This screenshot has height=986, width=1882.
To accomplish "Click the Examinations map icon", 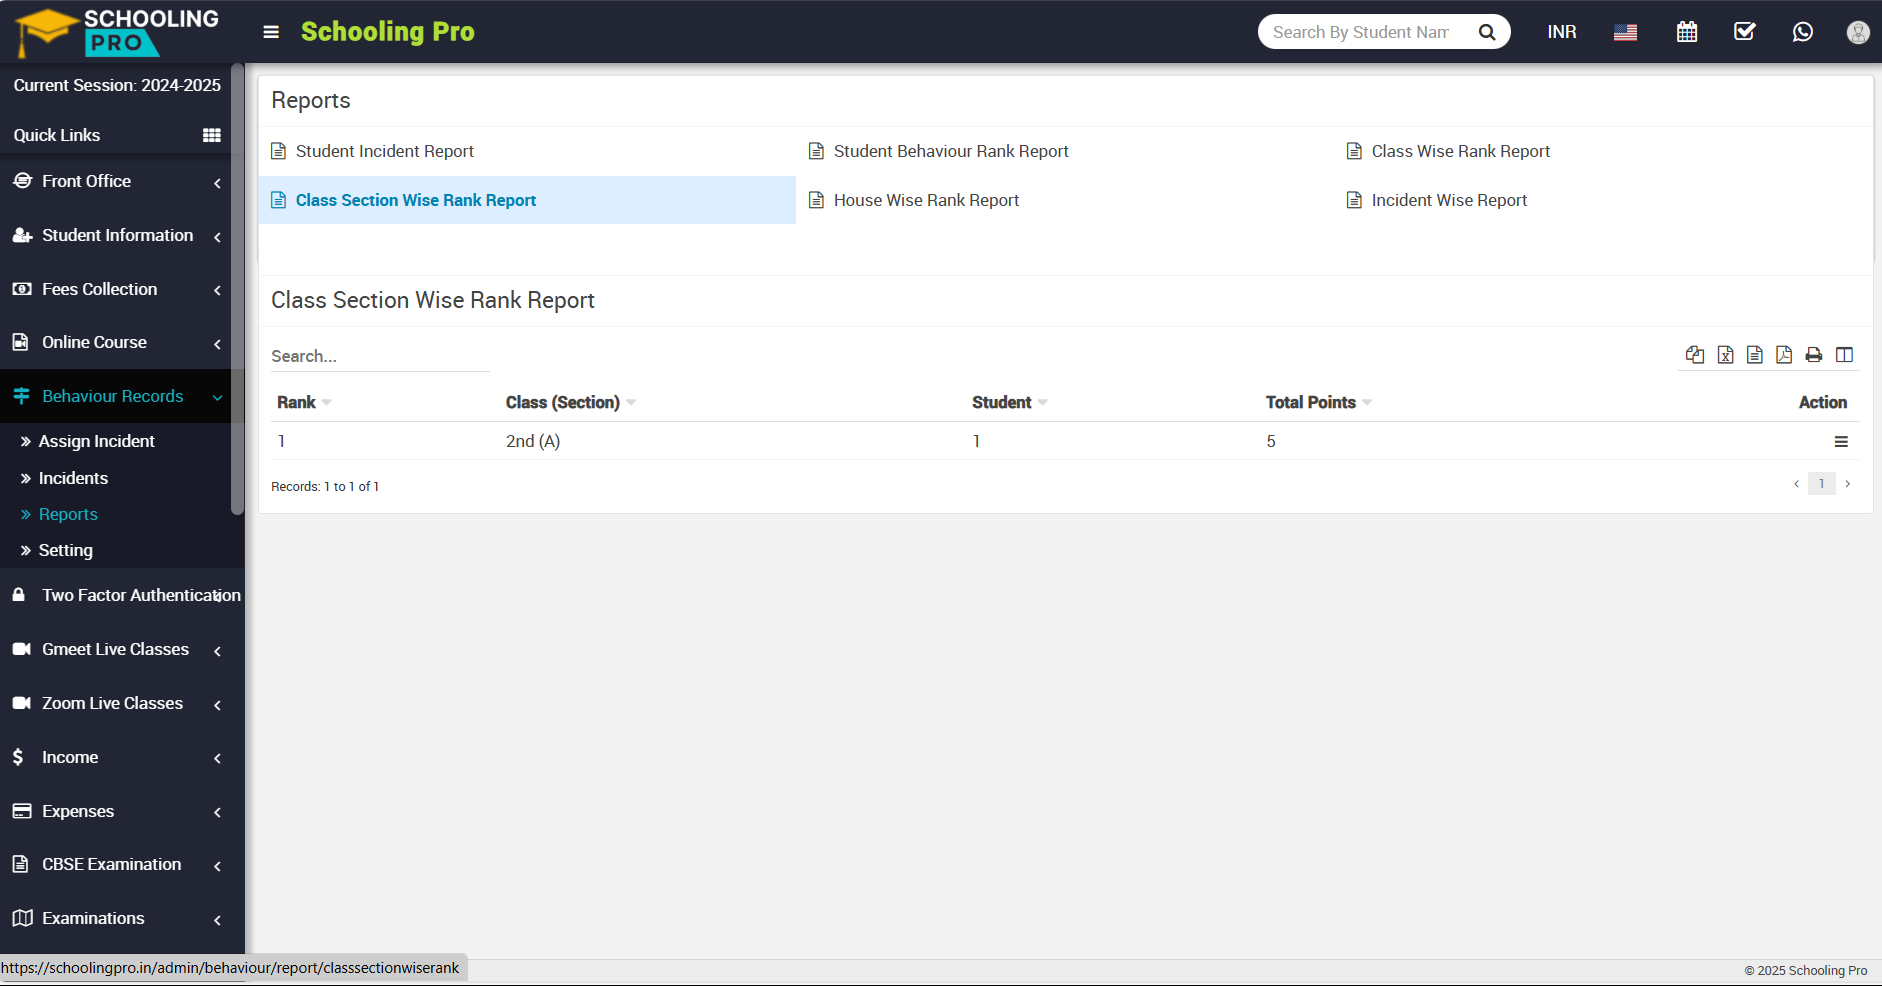I will 22,918.
